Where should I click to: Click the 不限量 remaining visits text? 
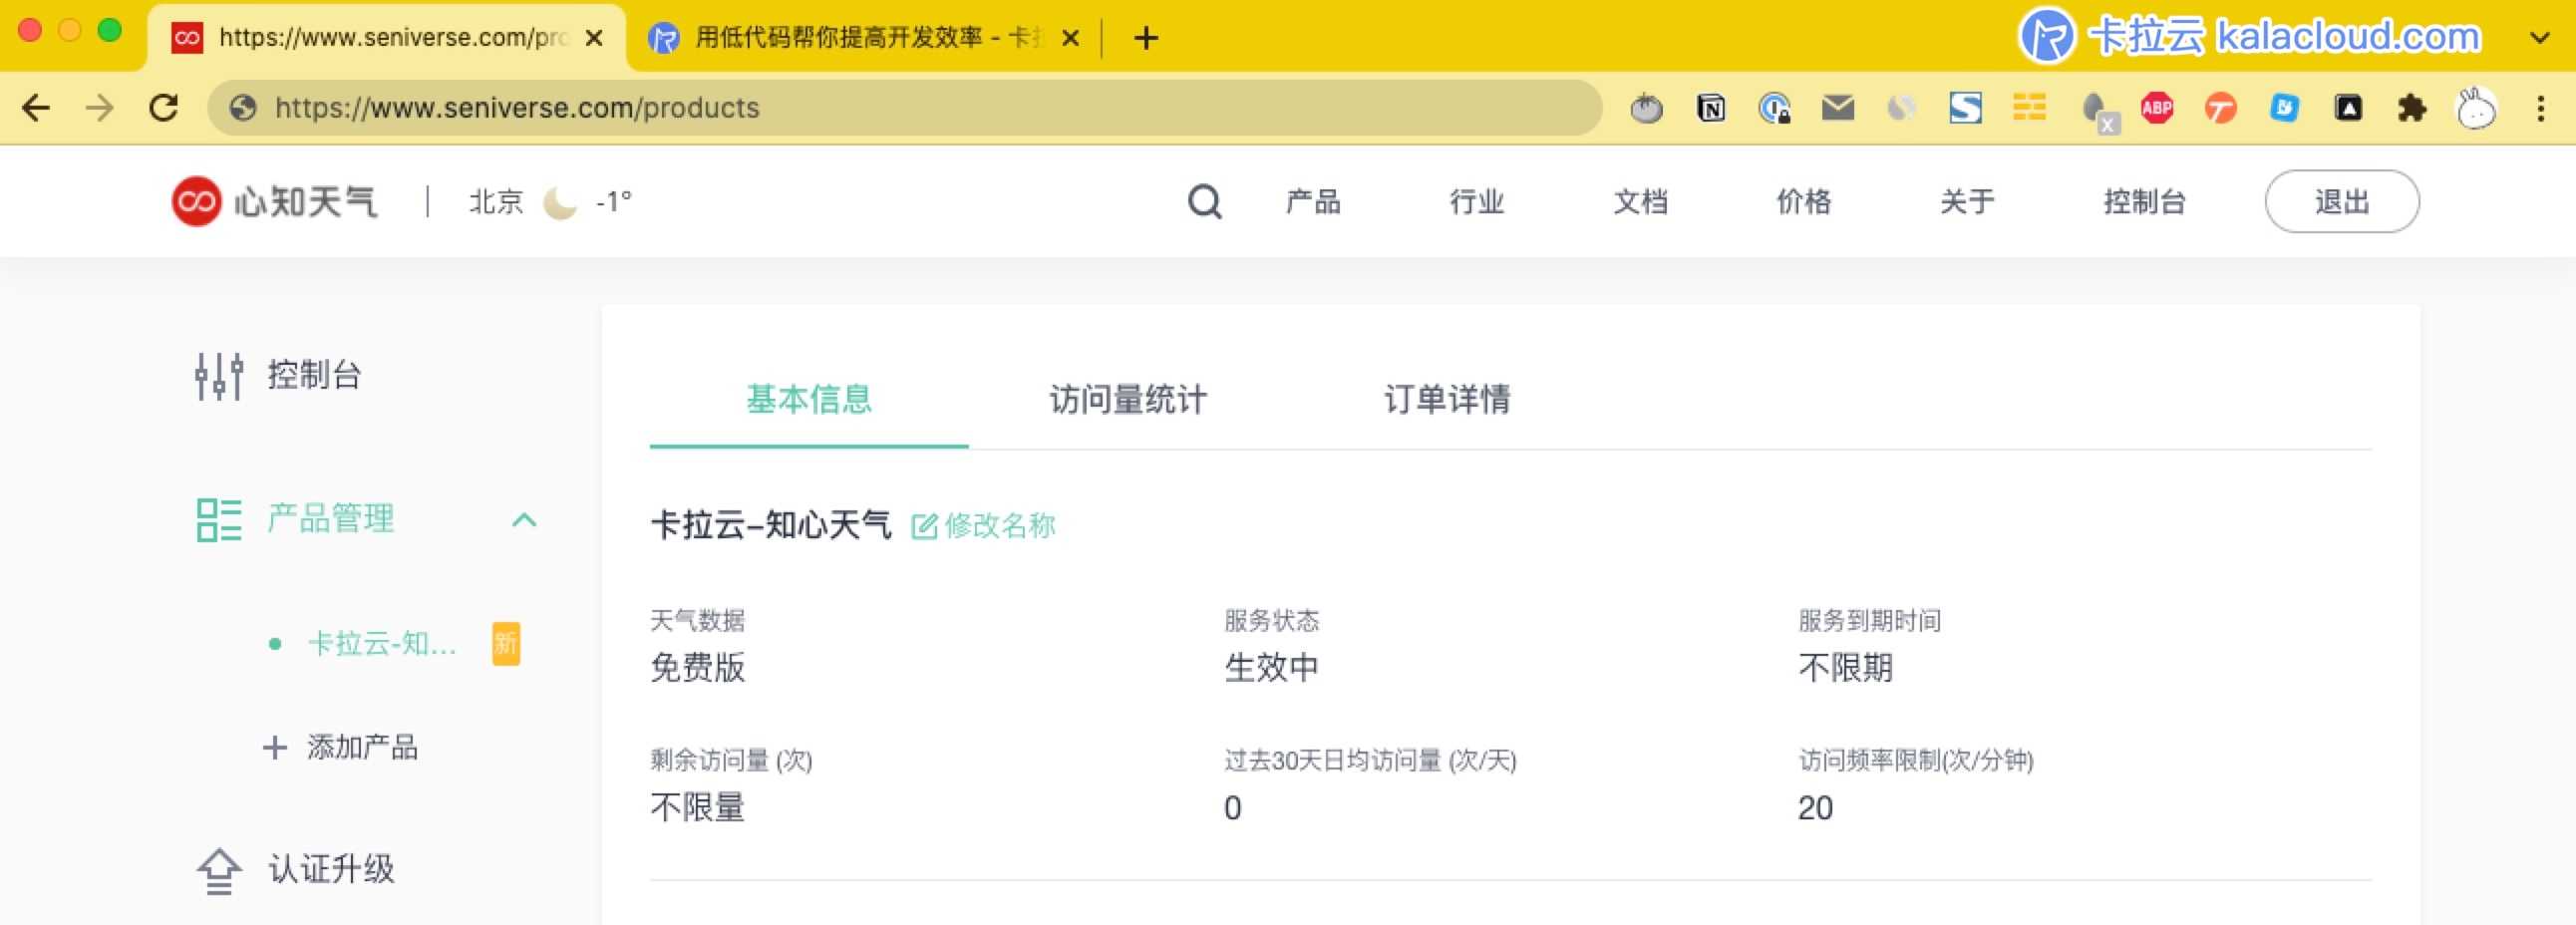(698, 808)
